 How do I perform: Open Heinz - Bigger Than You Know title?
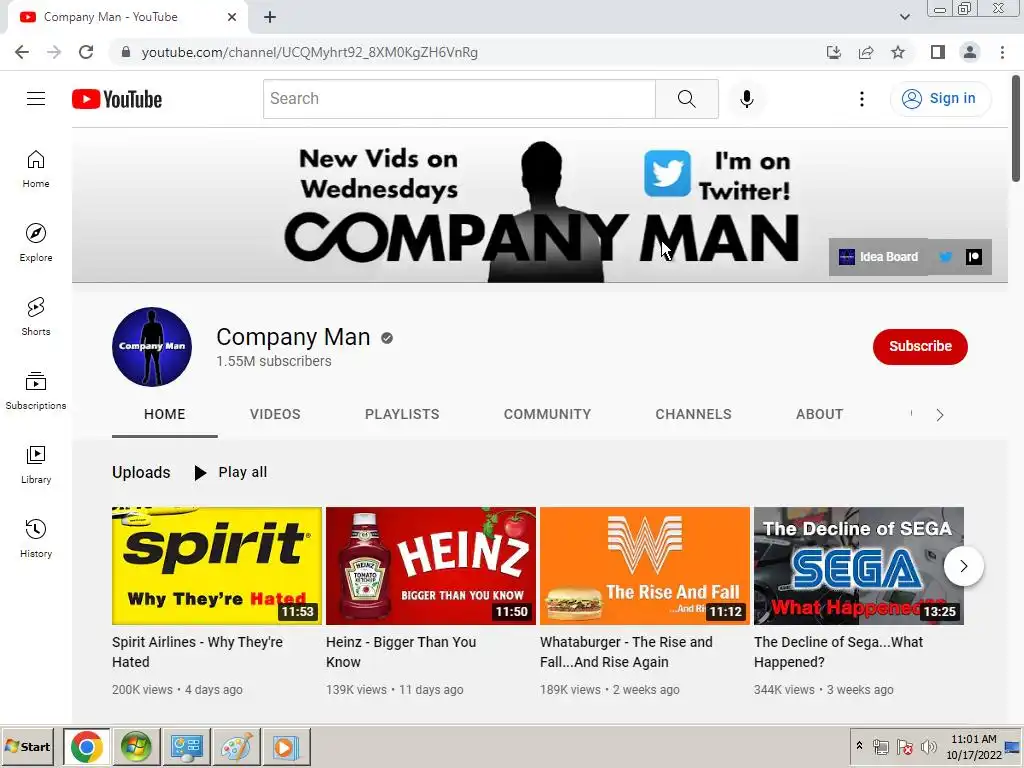[x=401, y=652]
